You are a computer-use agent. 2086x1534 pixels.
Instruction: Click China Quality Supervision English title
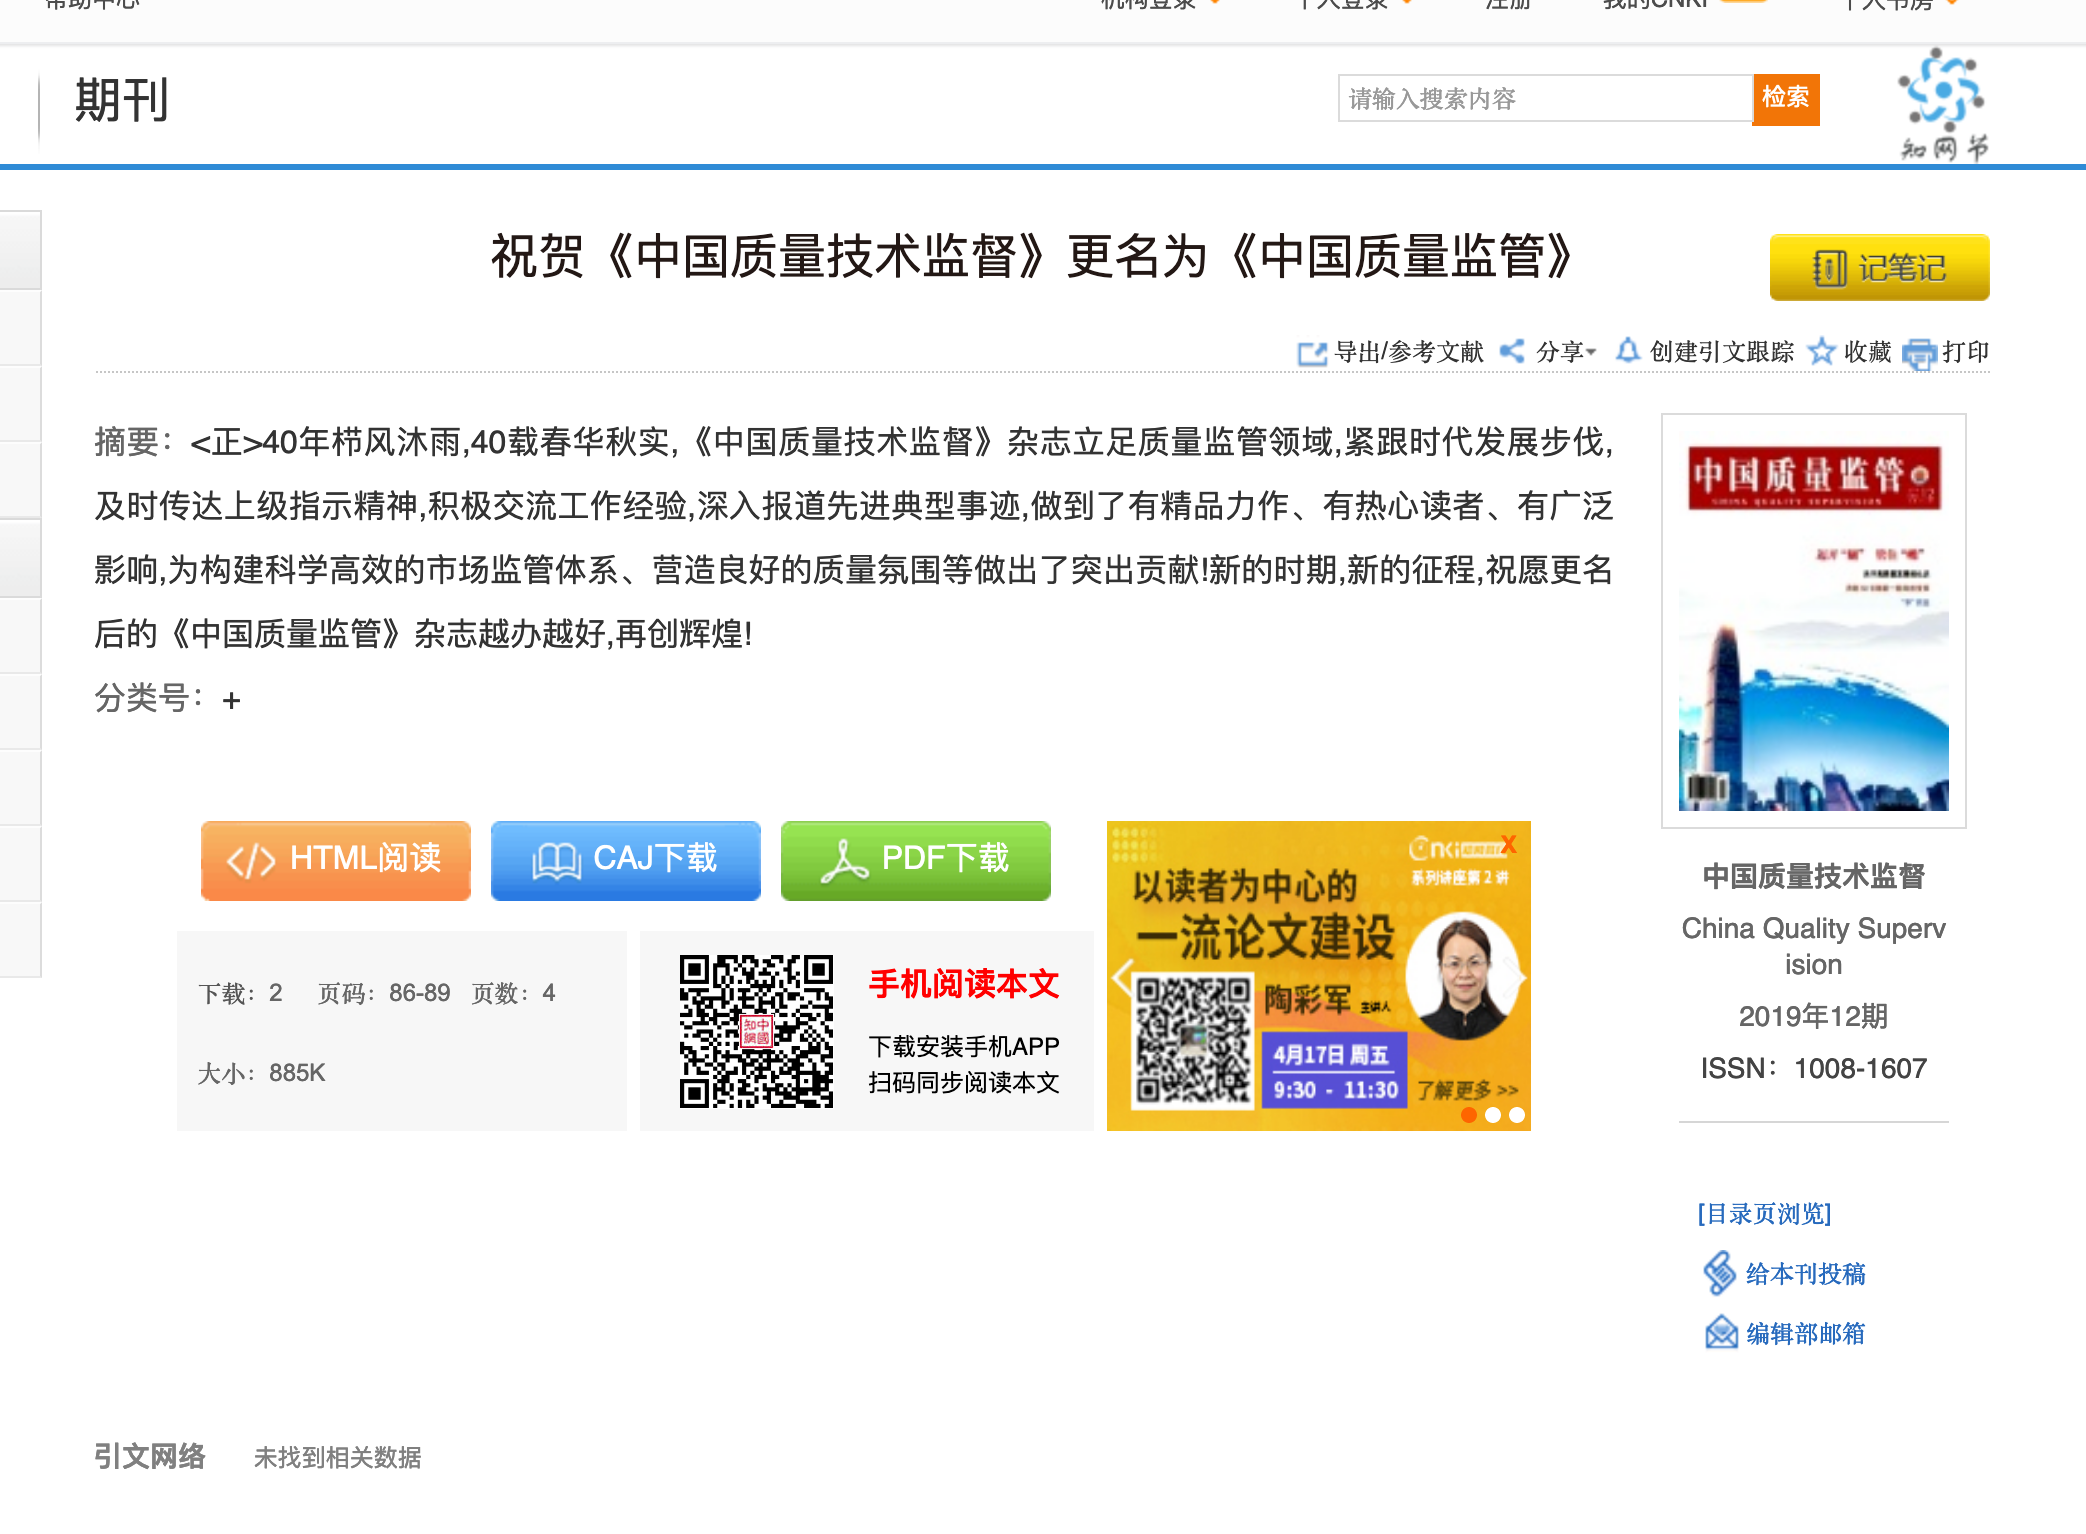[1813, 946]
